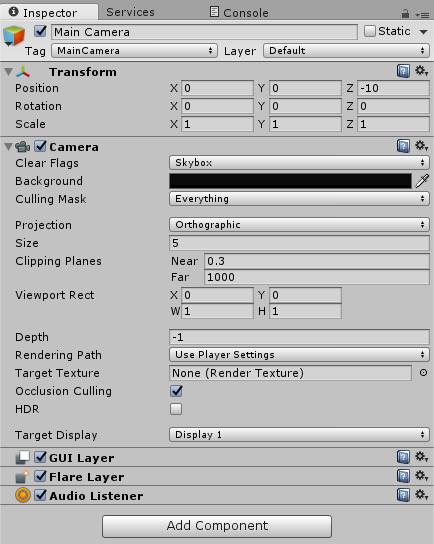This screenshot has height=544, width=434.
Task: Pick the background color with the eyedropper icon
Action: tap(422, 181)
